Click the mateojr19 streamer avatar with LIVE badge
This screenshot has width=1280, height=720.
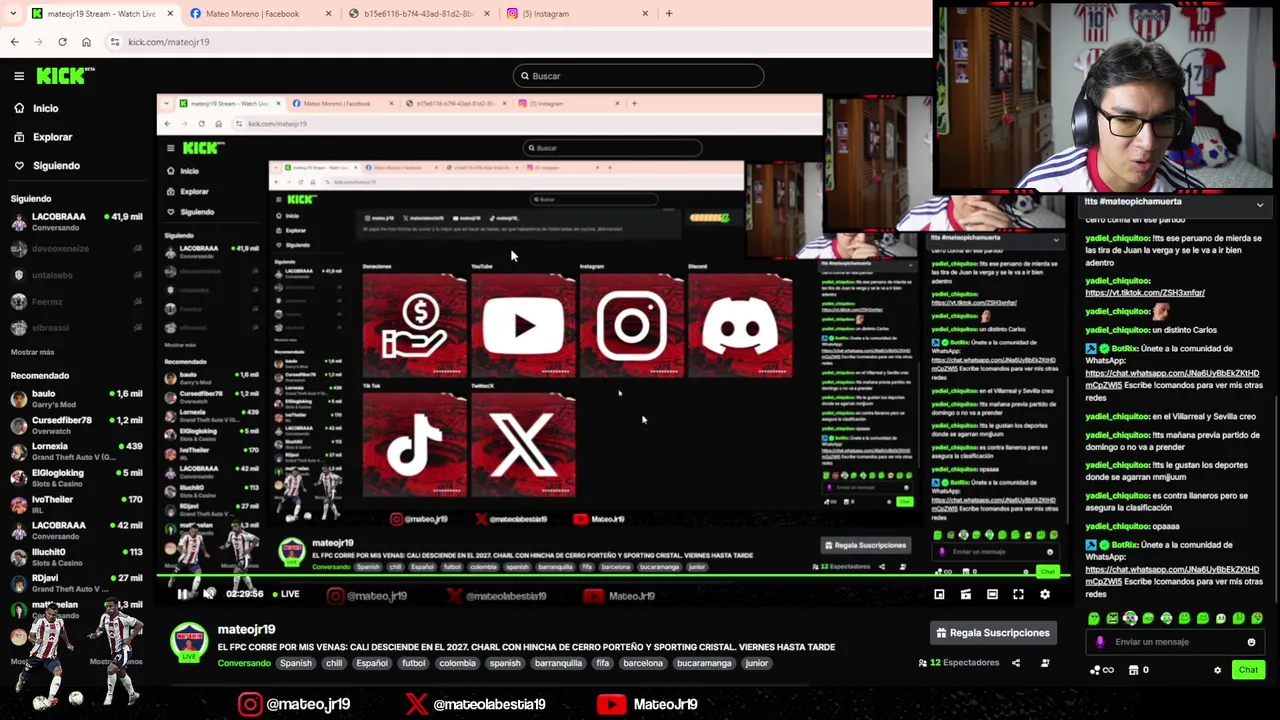tap(189, 641)
